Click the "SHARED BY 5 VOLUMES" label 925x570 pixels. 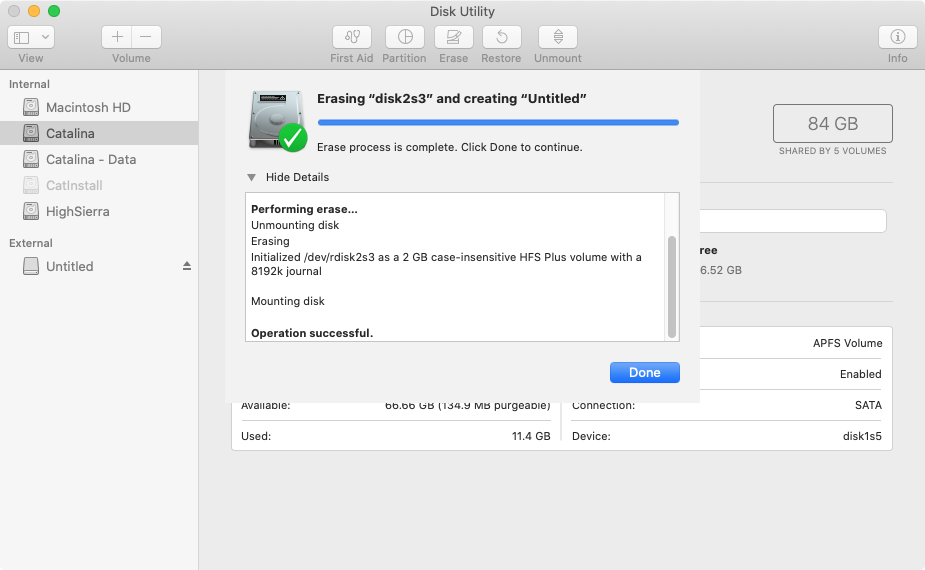tap(832, 151)
